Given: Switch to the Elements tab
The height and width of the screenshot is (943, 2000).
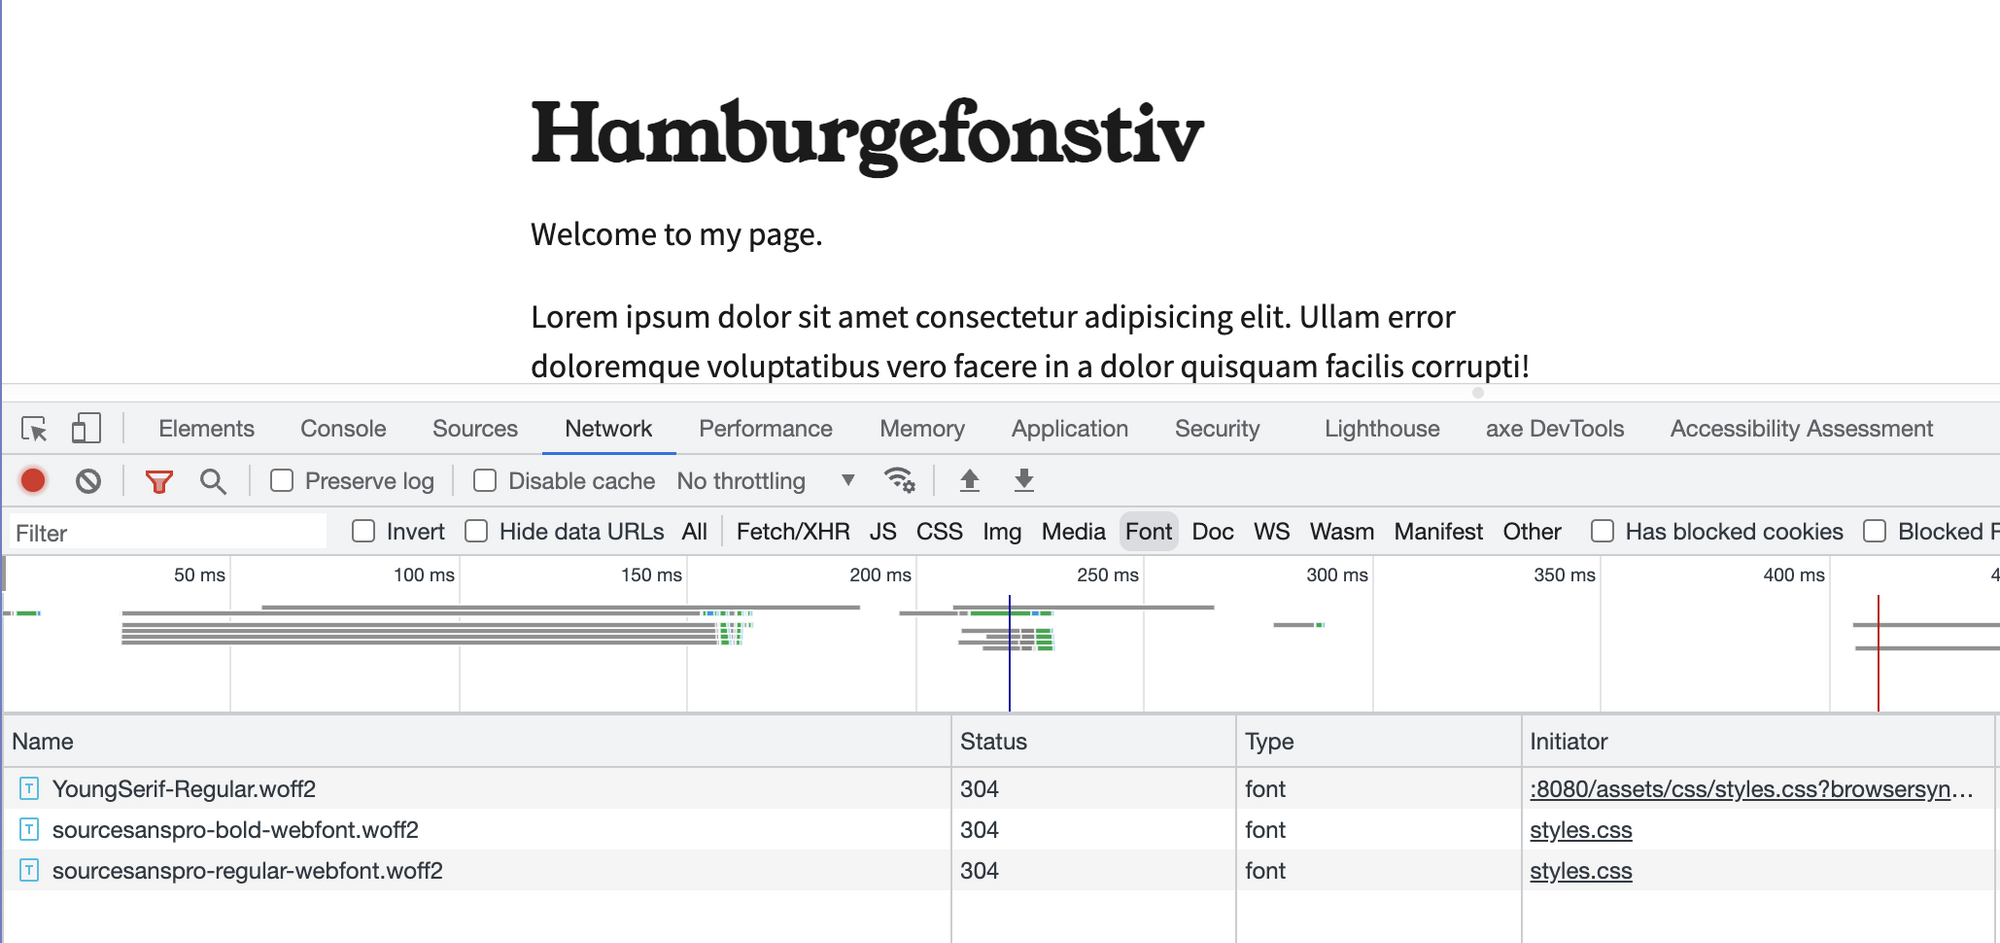Looking at the screenshot, I should [207, 429].
